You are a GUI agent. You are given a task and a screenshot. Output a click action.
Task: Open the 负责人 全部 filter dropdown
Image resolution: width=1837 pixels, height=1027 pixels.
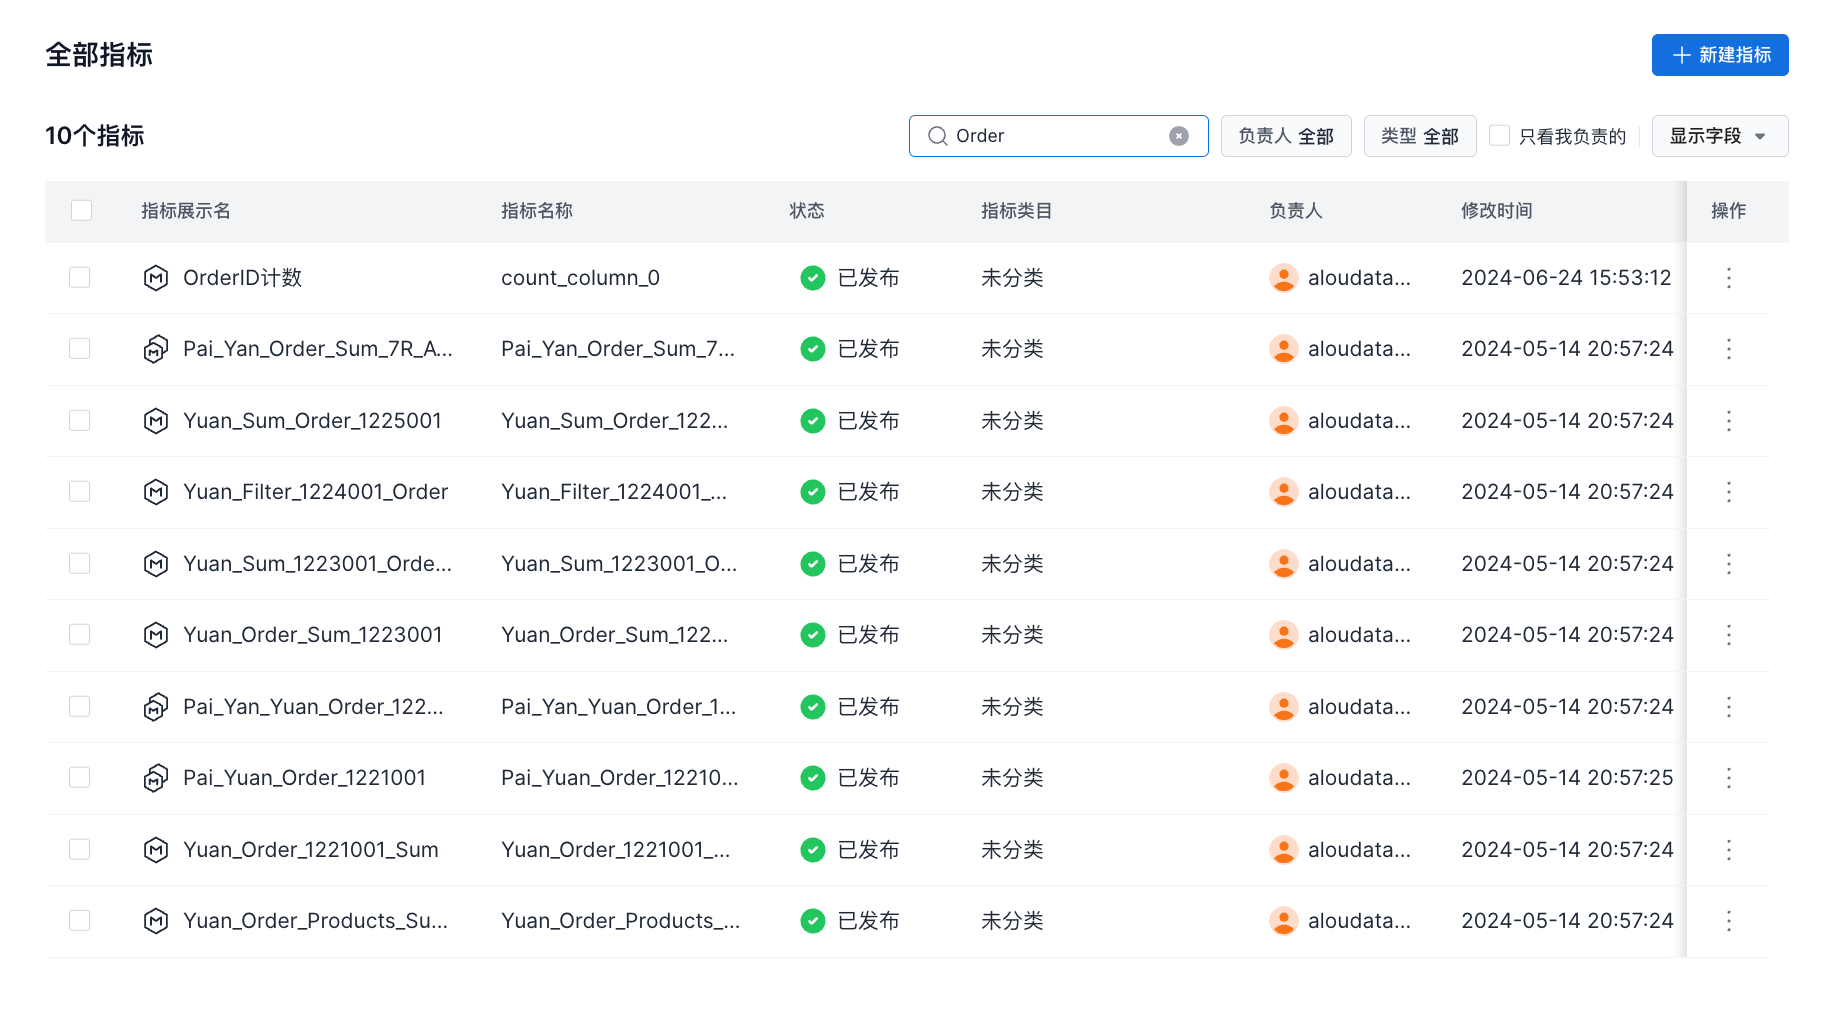1285,136
